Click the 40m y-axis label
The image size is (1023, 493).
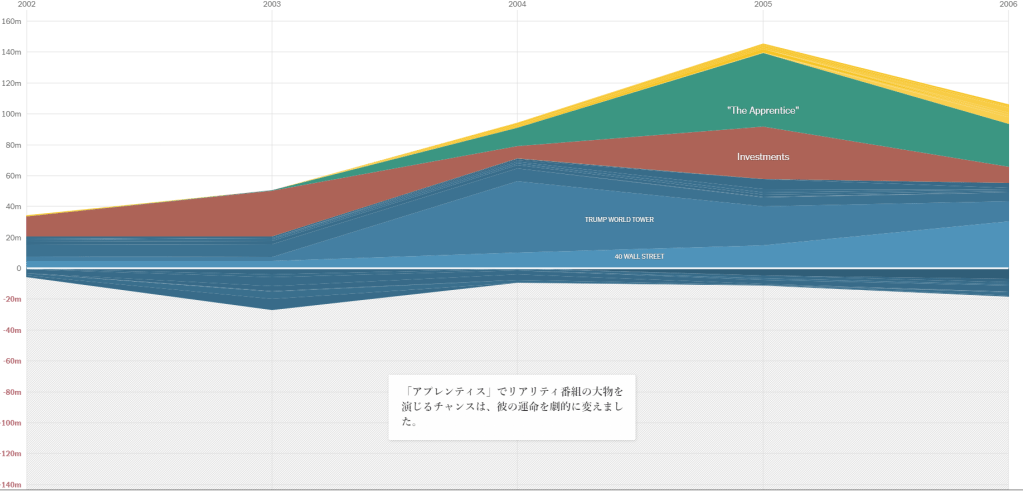click(x=11, y=207)
